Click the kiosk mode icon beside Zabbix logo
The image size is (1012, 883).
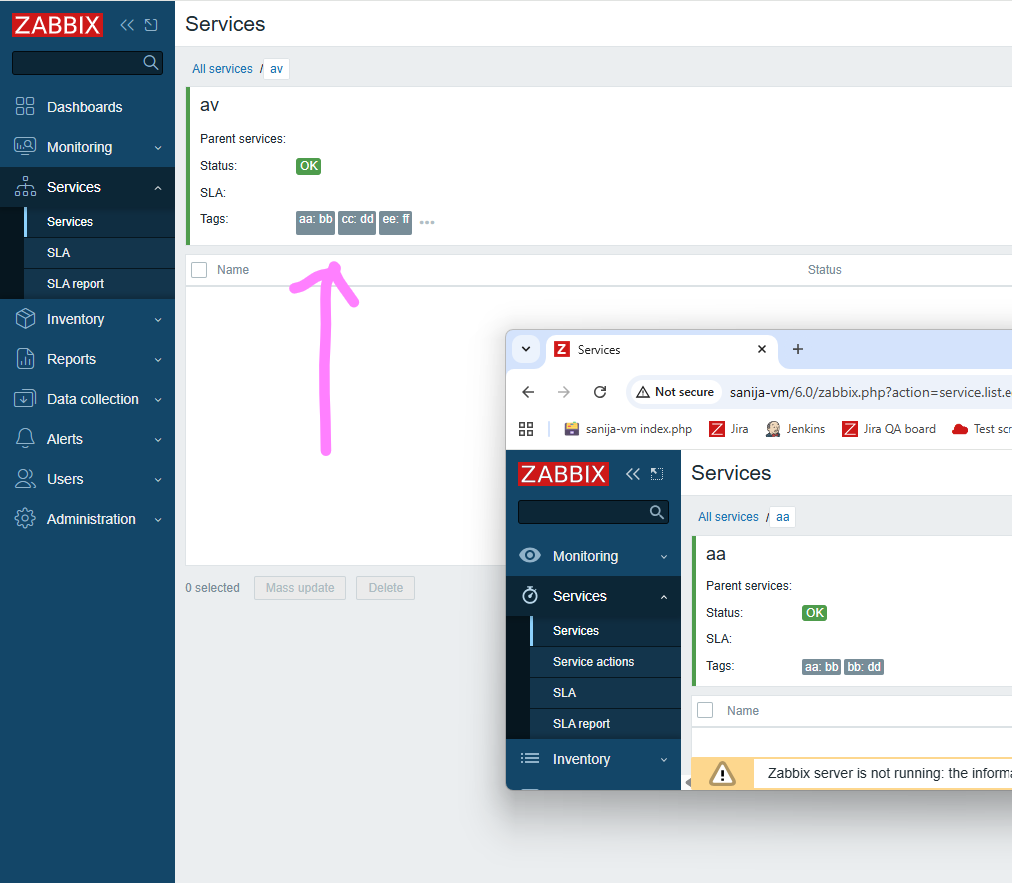151,25
